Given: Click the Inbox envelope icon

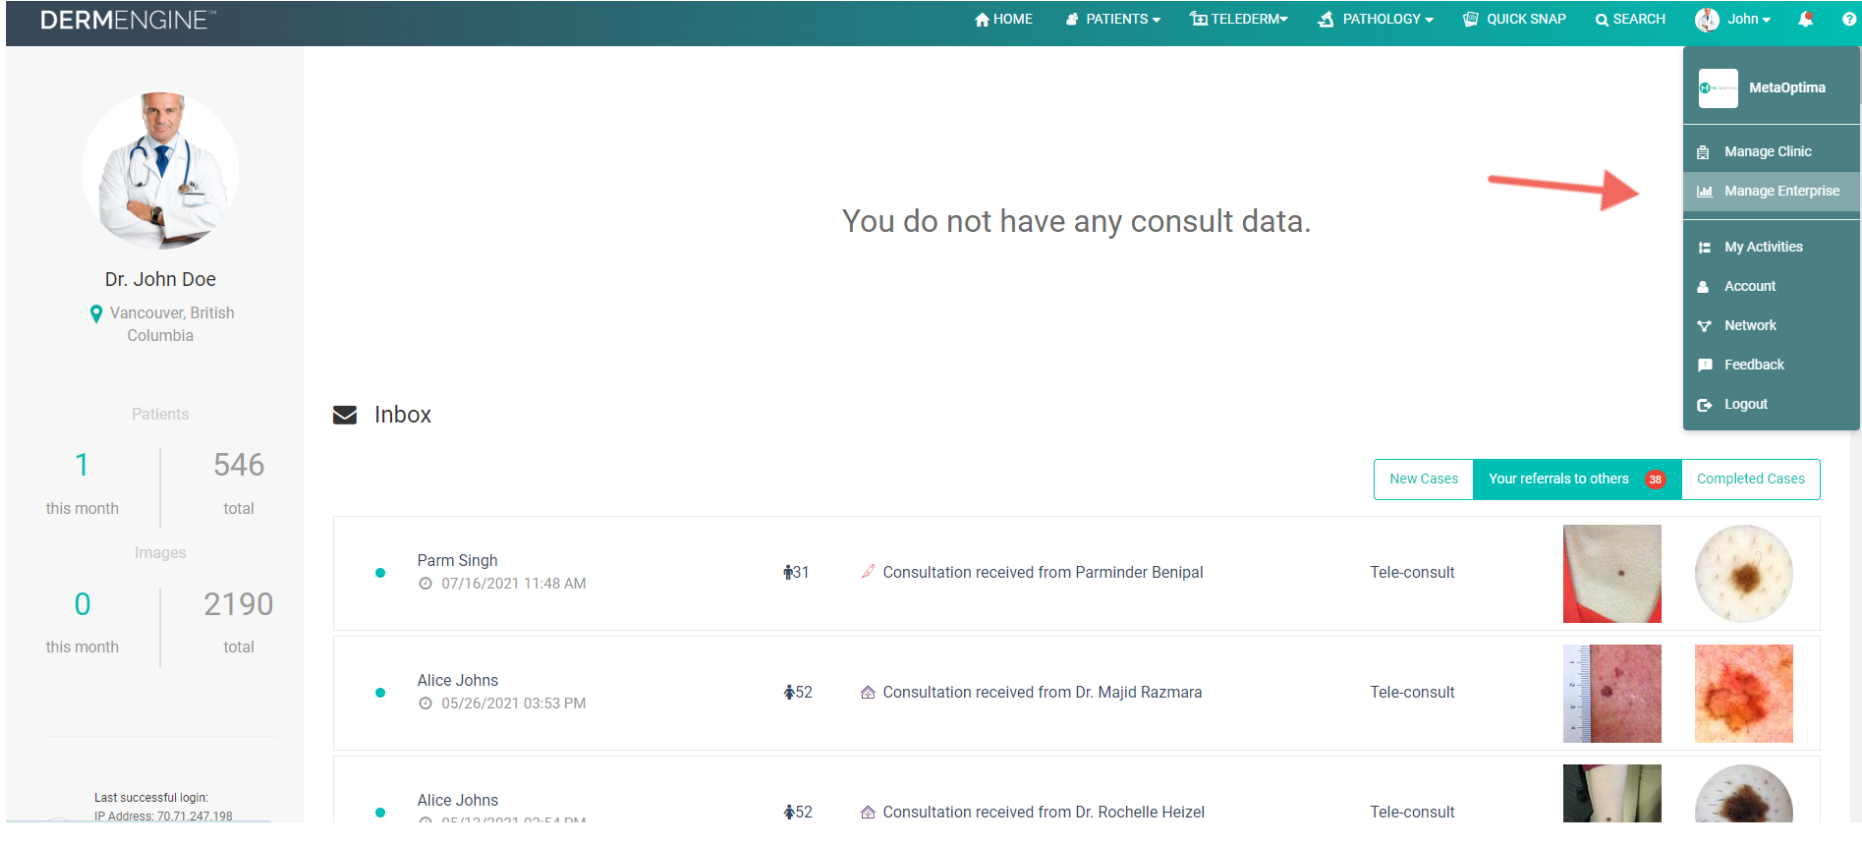Looking at the screenshot, I should coord(345,415).
